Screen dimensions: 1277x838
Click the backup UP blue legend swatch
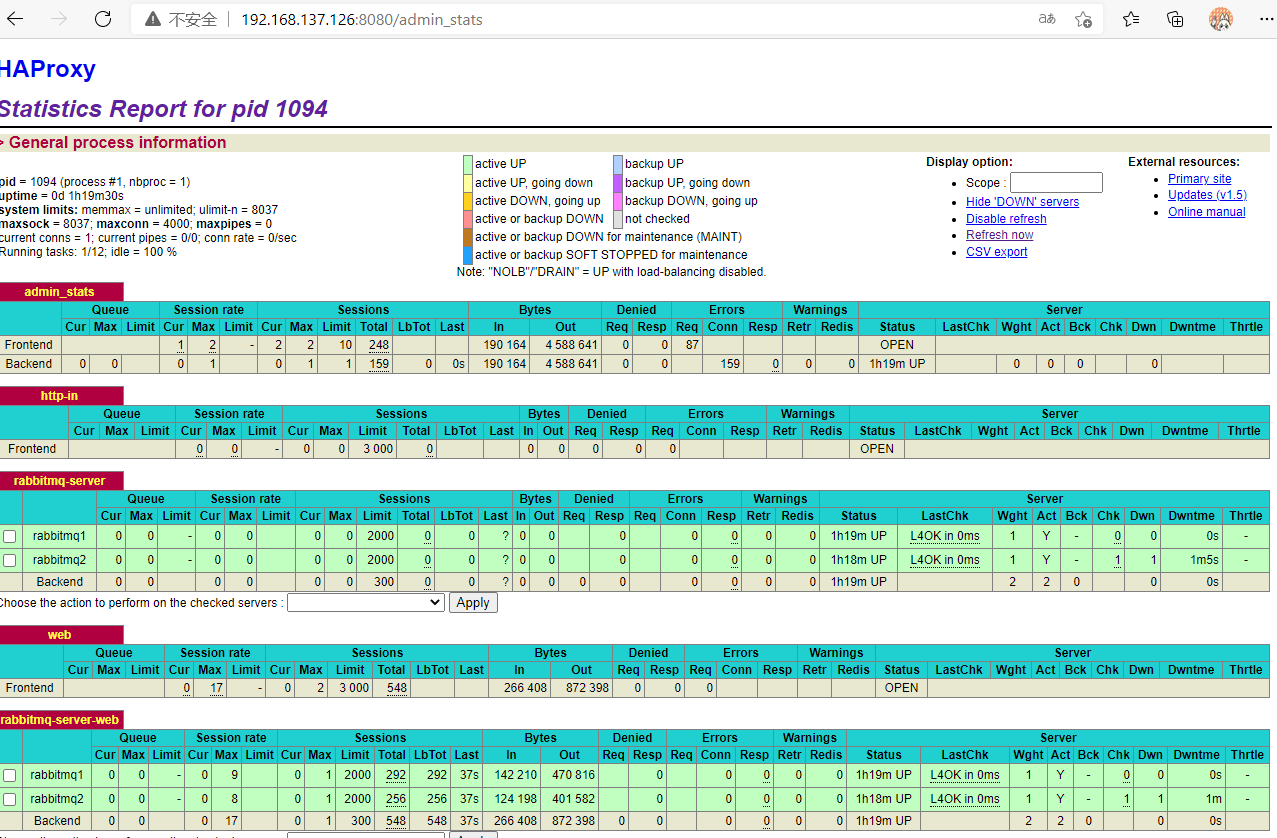click(617, 164)
